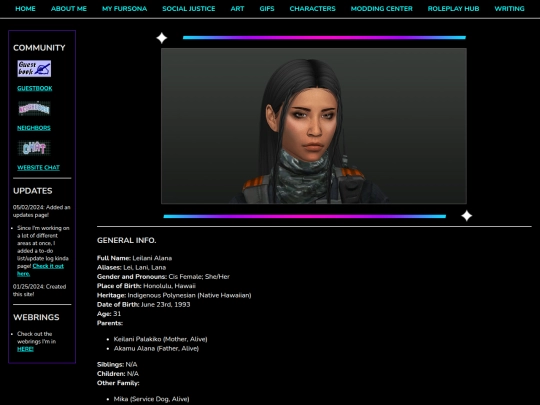Click the '05/02/2024: Added an updates page!' entry
This screenshot has width=540, height=405.
pos(41,211)
